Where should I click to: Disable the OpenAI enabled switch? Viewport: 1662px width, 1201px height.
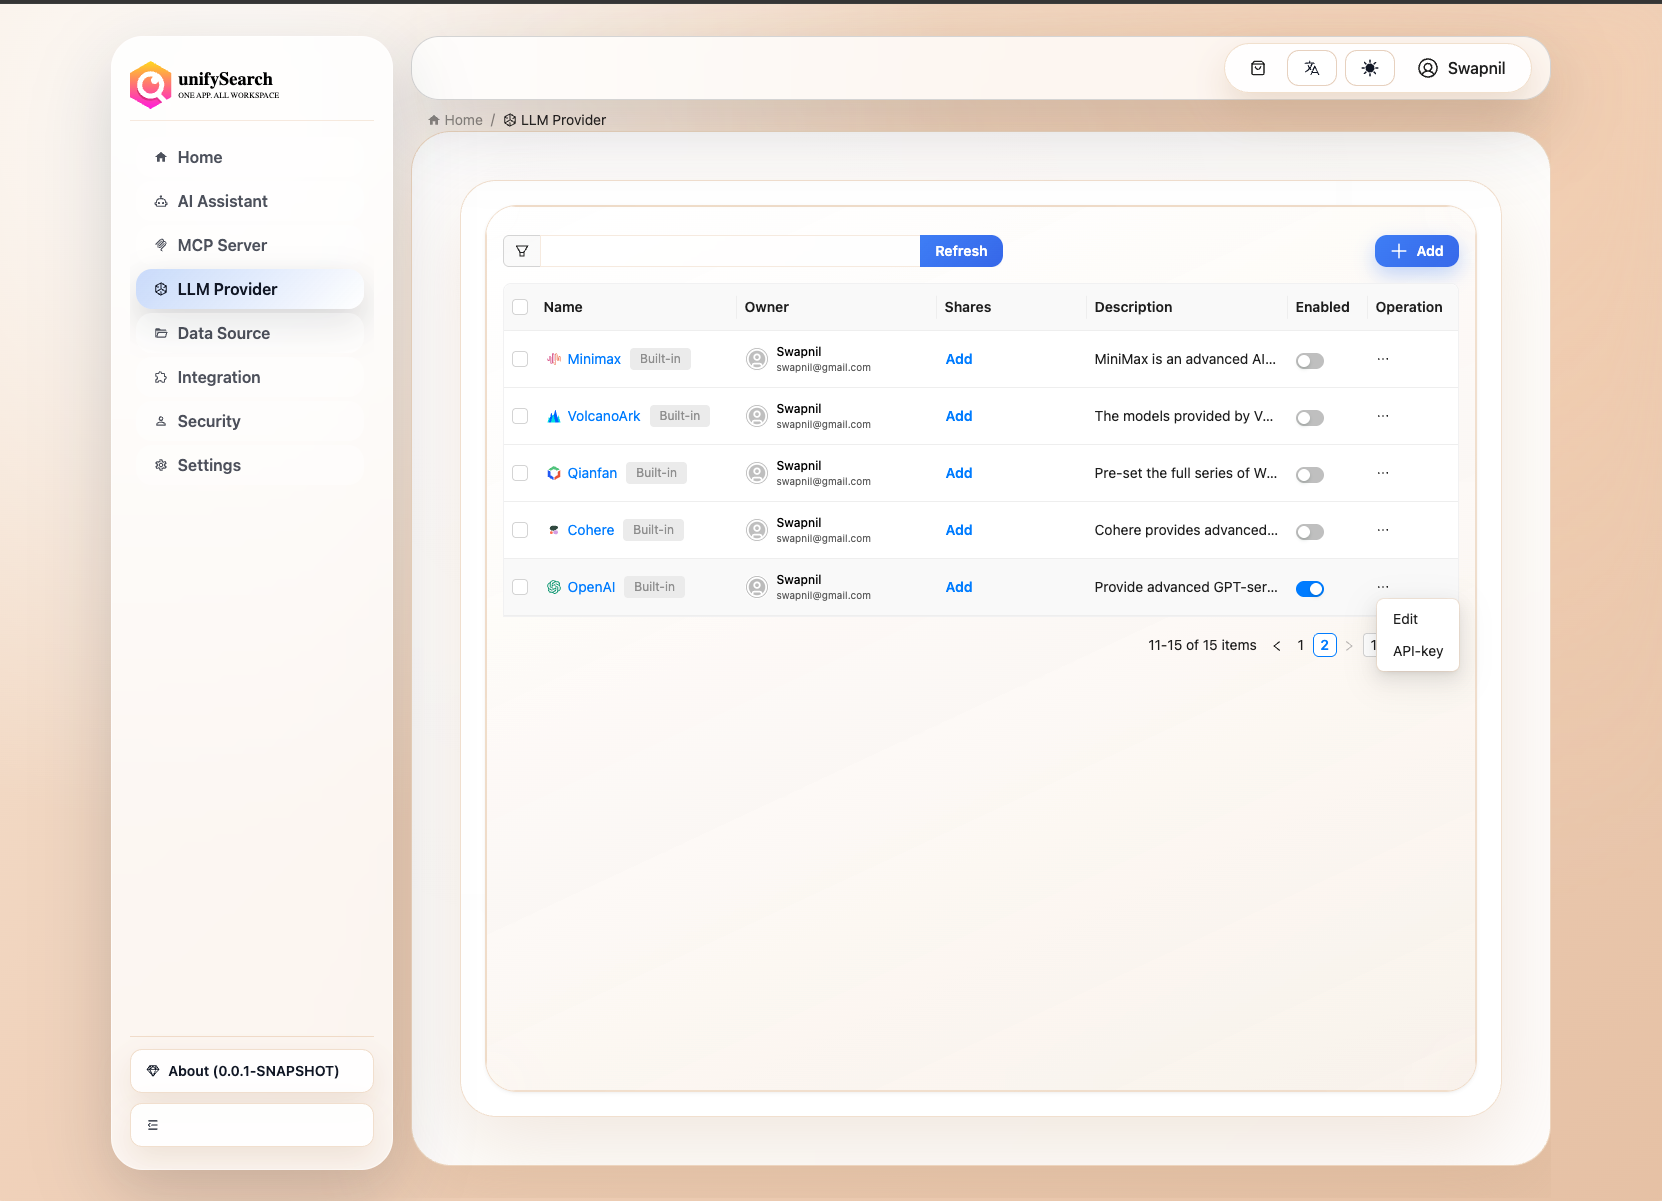1309,588
